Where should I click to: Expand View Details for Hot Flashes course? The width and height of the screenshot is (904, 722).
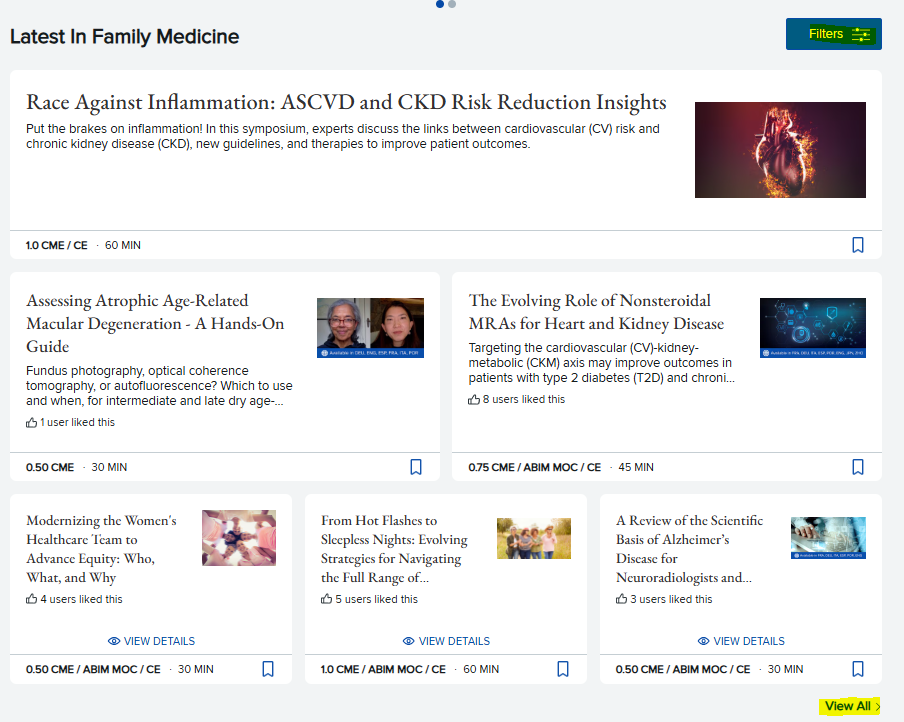(446, 641)
